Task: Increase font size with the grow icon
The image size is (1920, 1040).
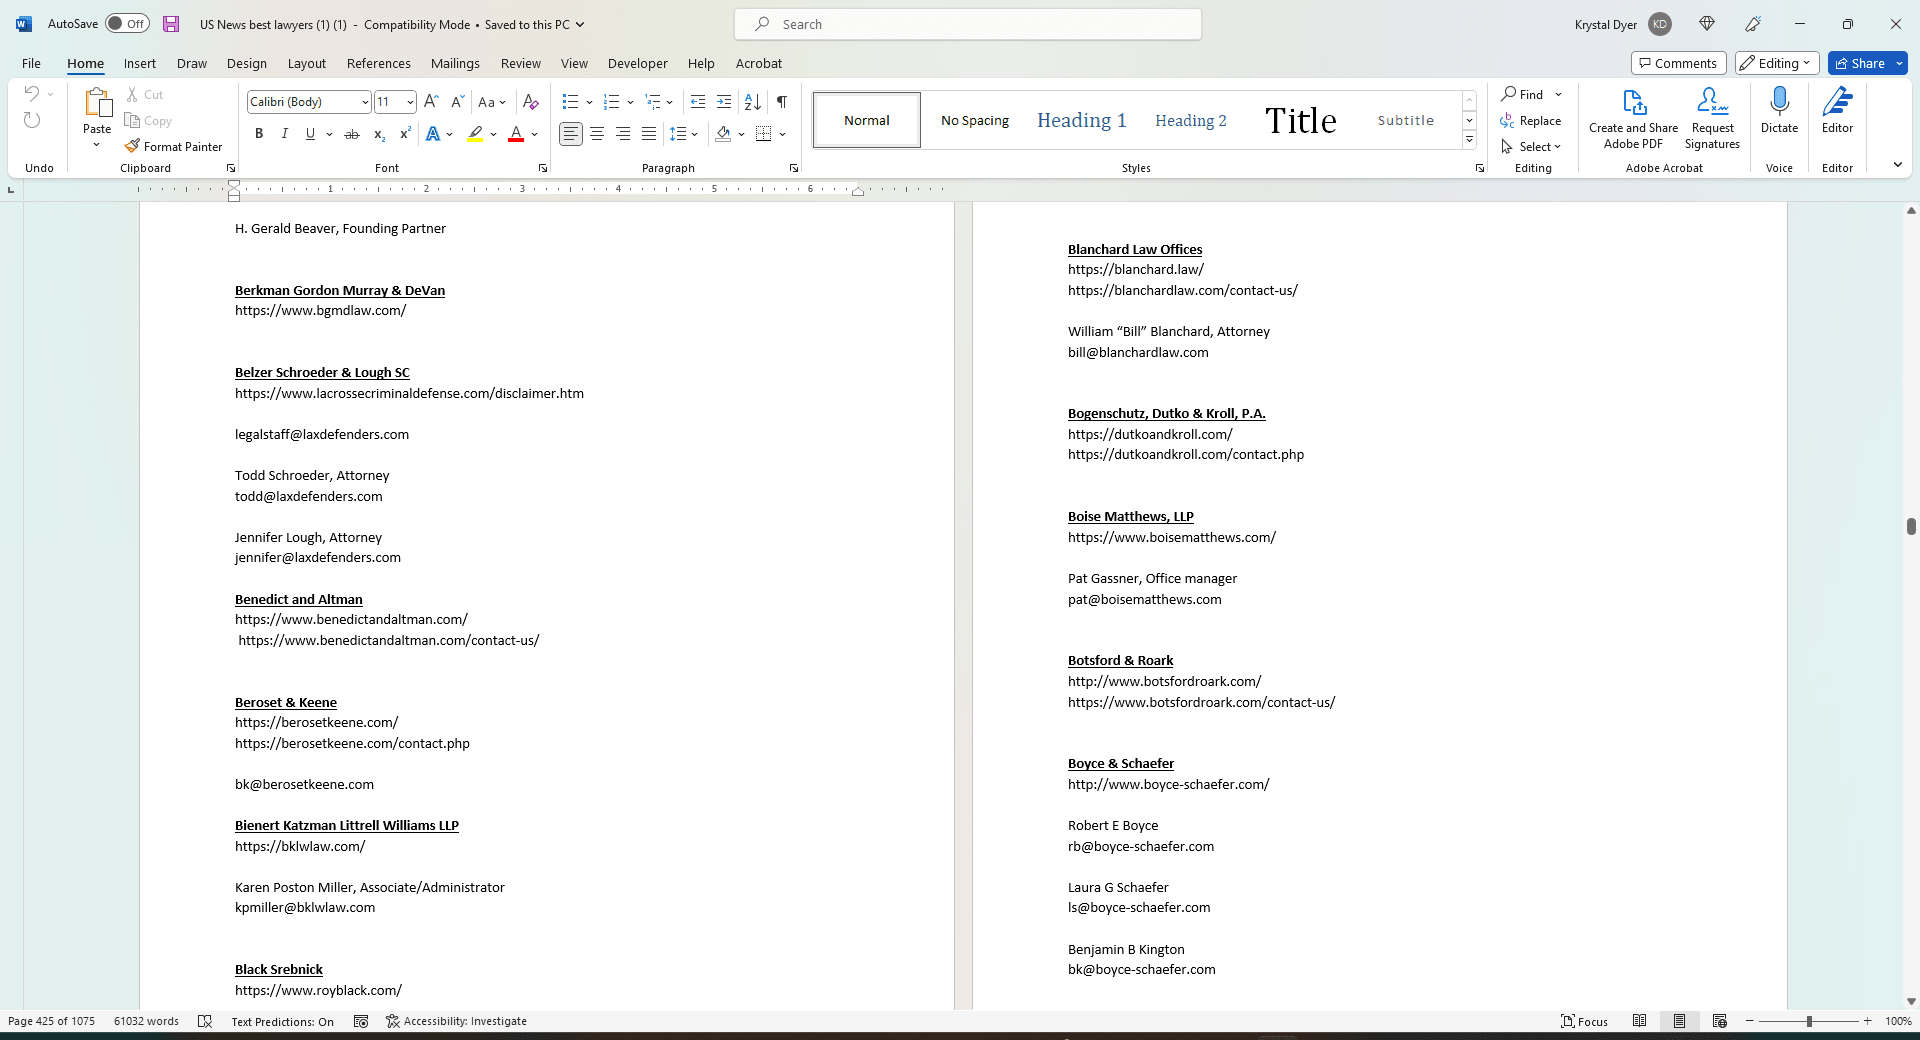Action: click(x=431, y=101)
